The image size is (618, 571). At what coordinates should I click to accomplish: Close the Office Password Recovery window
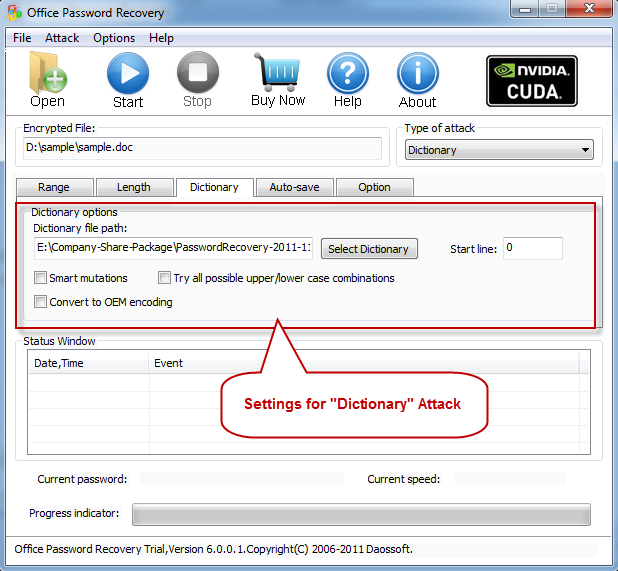click(589, 9)
